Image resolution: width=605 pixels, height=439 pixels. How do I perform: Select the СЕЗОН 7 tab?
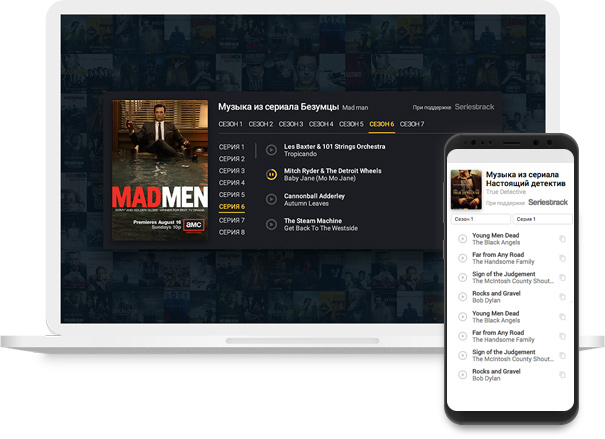[x=412, y=124]
